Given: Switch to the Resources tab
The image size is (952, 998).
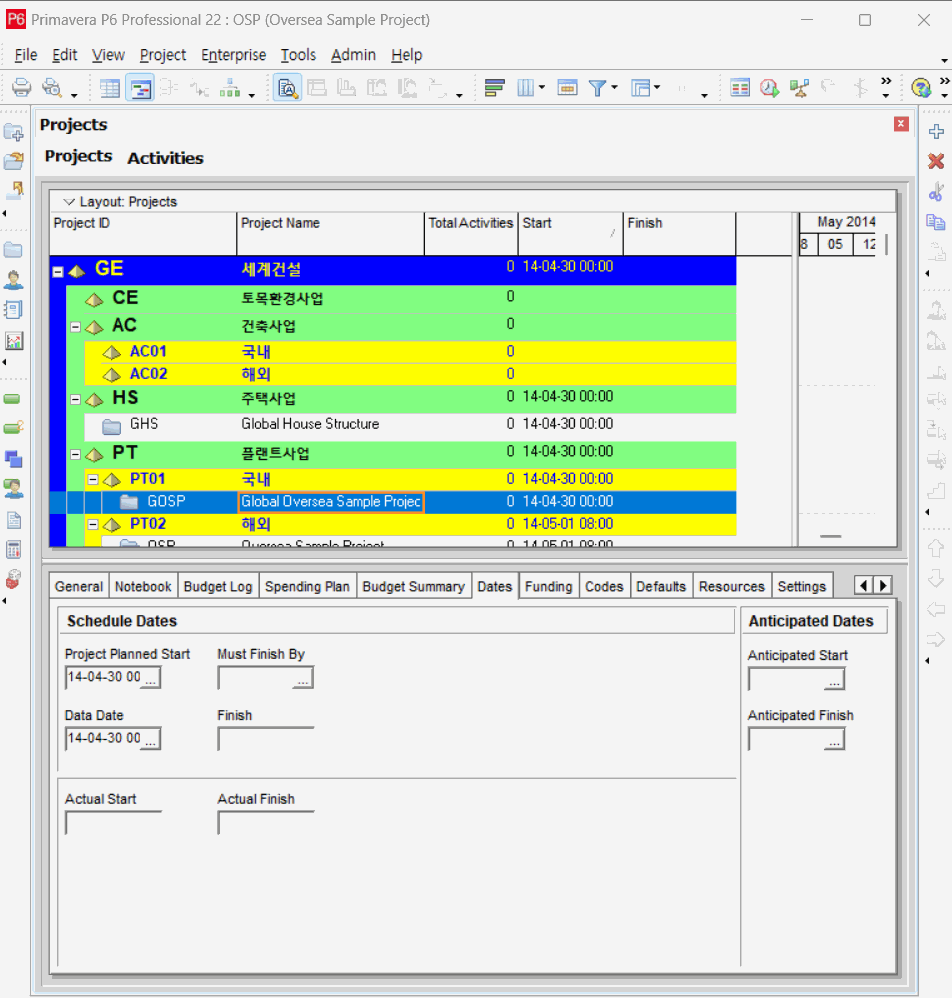Looking at the screenshot, I should click(x=732, y=586).
